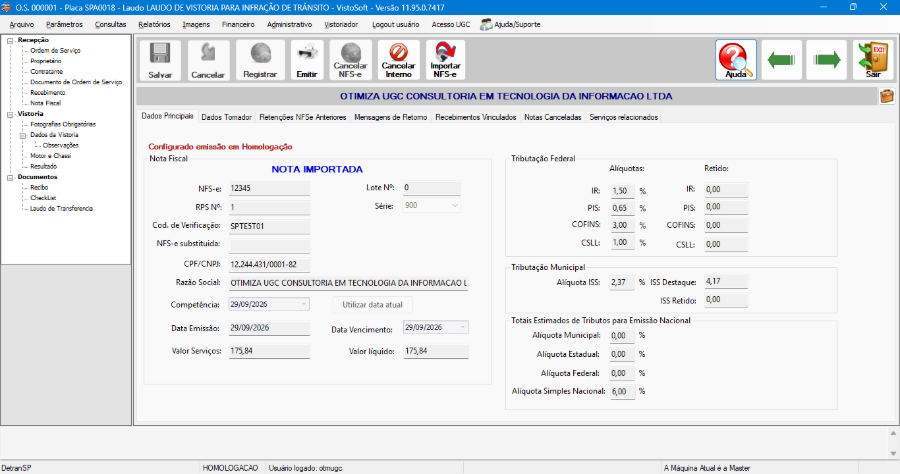Viewport: 900px width, 474px height.
Task: Open the Arquivo menu
Action: click(x=22, y=25)
